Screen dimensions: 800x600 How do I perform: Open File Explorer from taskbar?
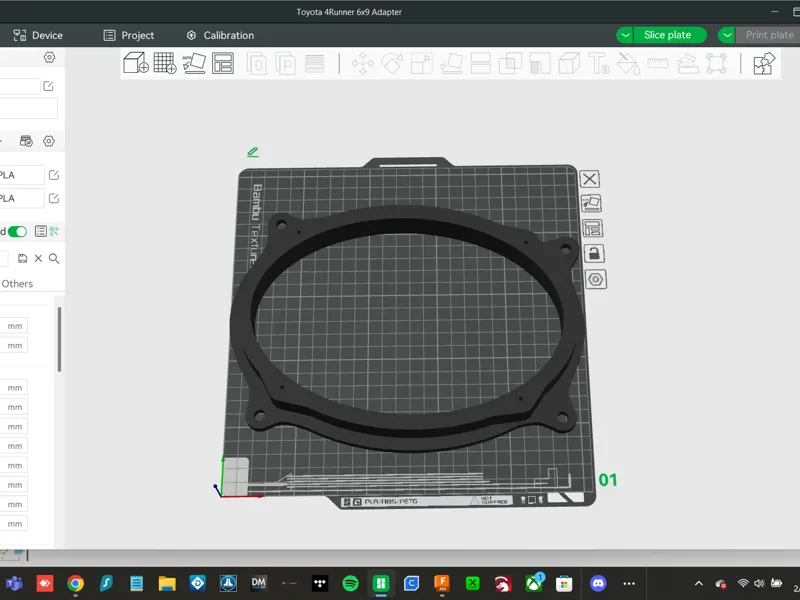tap(167, 583)
